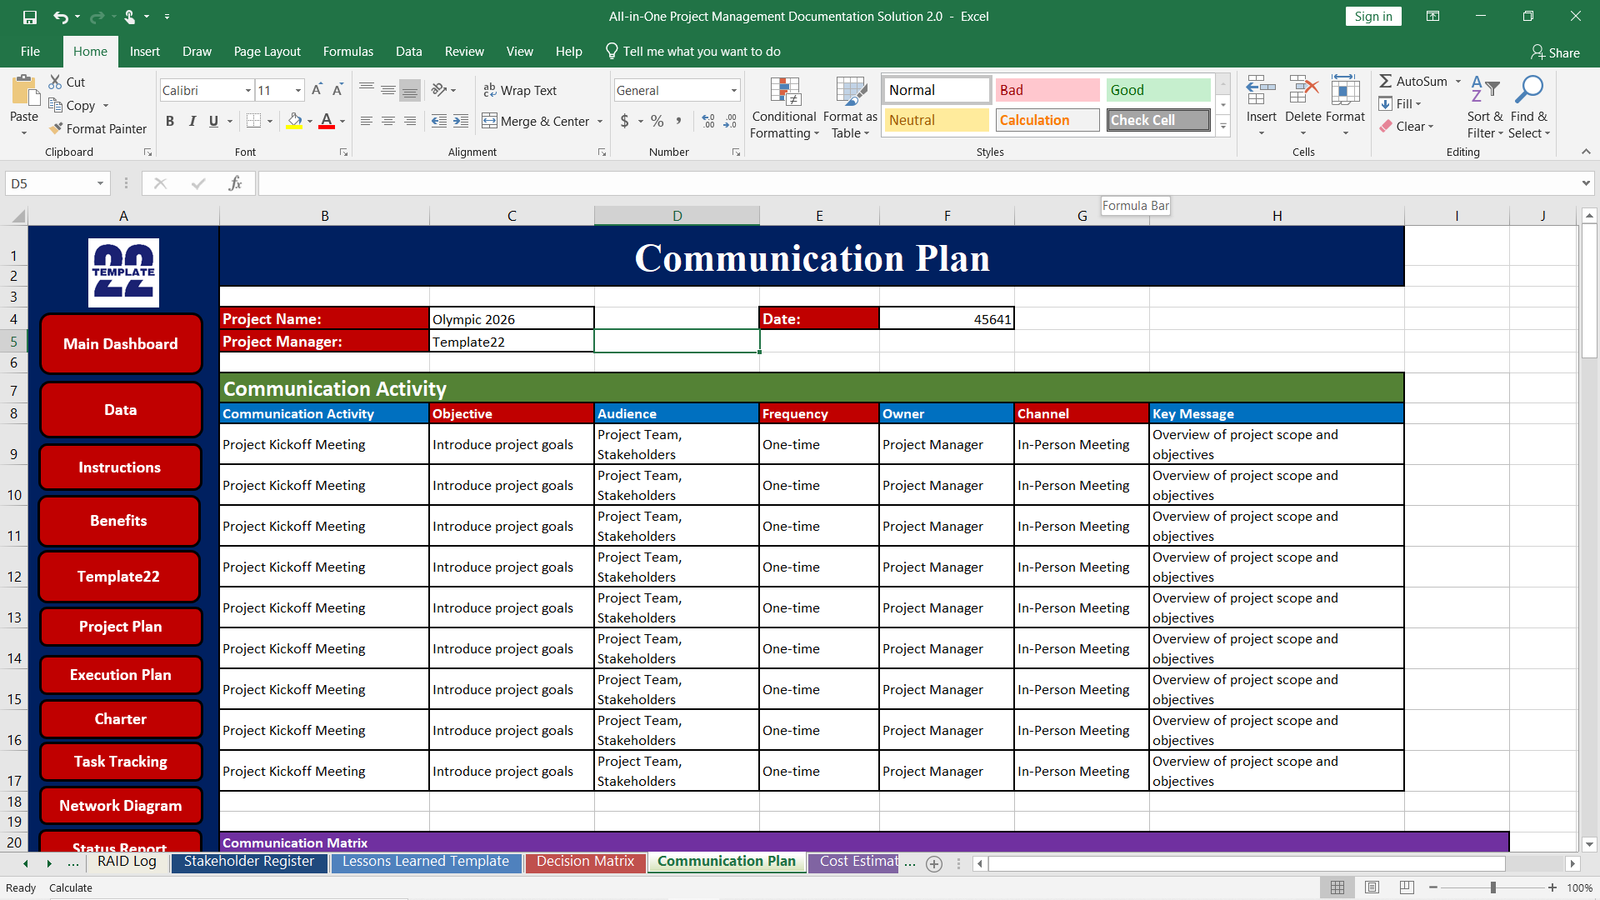Click the Undo arrow icon

(x=62, y=17)
